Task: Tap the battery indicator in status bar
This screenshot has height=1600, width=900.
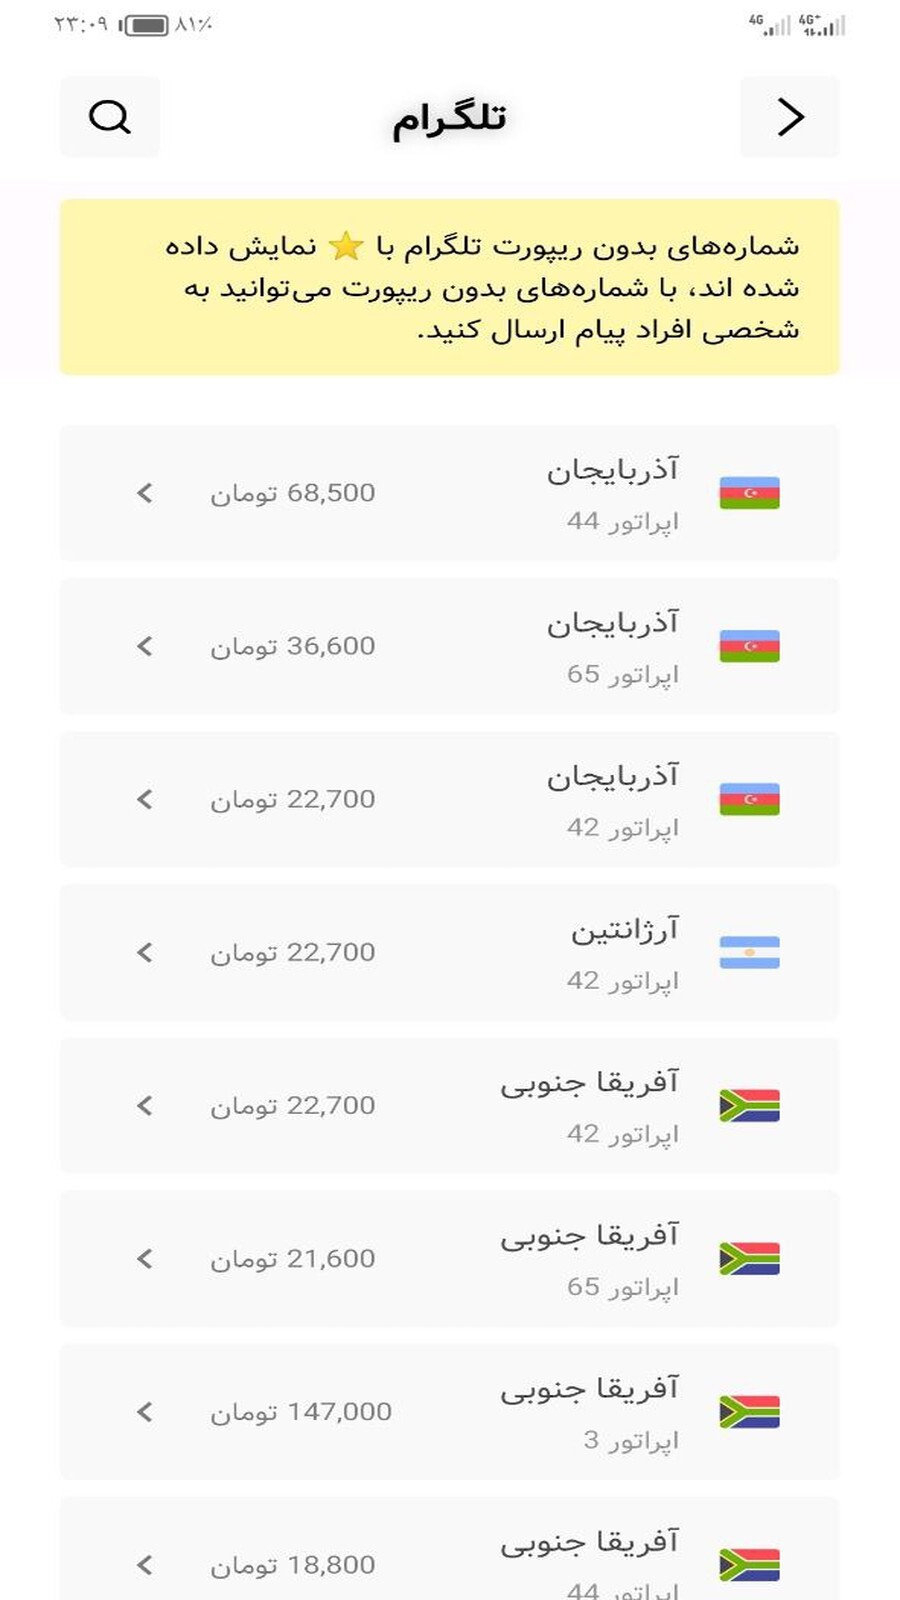Action: click(145, 25)
